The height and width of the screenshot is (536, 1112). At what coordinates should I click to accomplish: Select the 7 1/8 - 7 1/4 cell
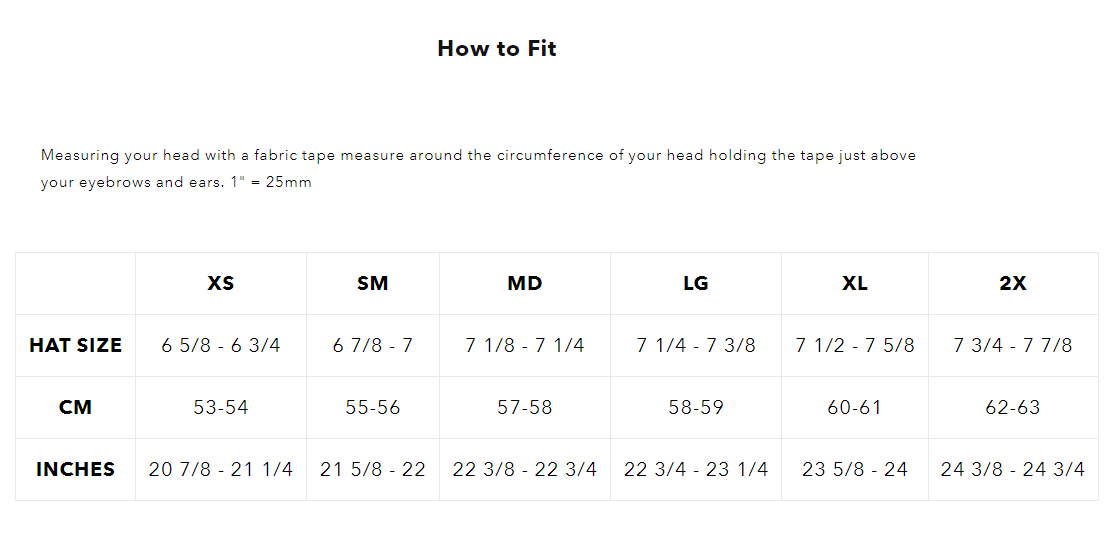524,345
